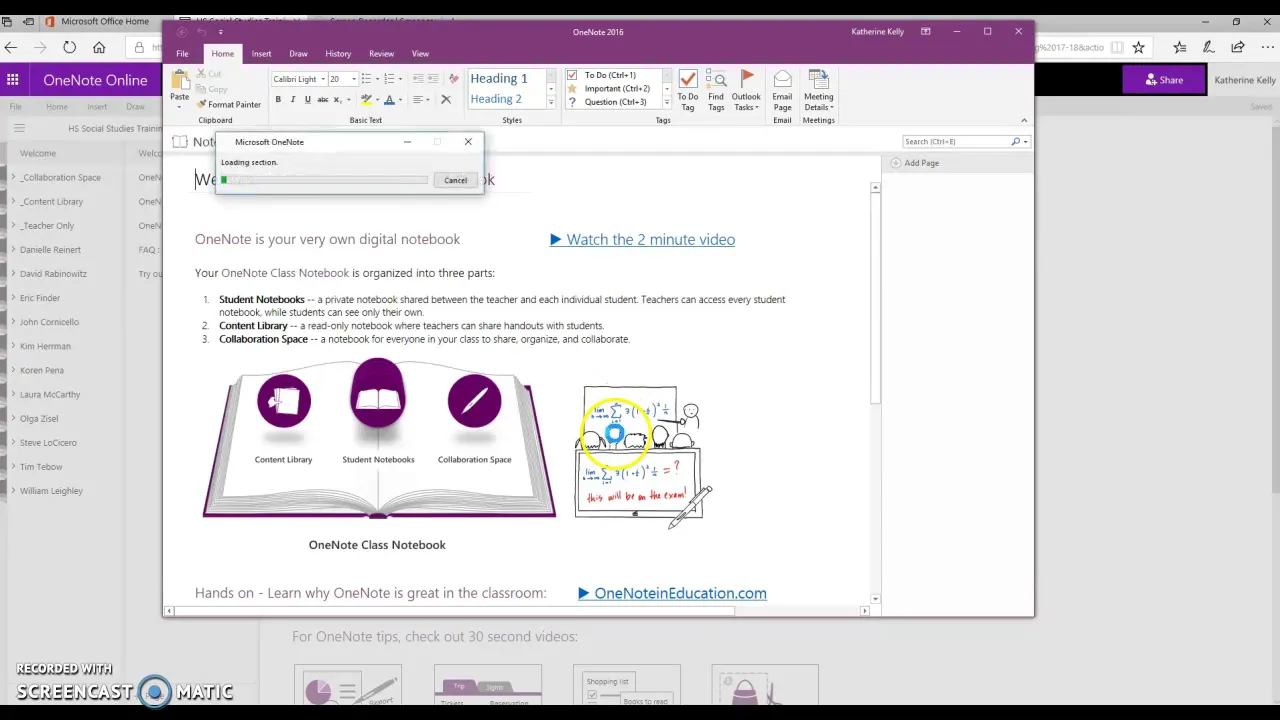Click the numbered list icon

pyautogui.click(x=390, y=79)
